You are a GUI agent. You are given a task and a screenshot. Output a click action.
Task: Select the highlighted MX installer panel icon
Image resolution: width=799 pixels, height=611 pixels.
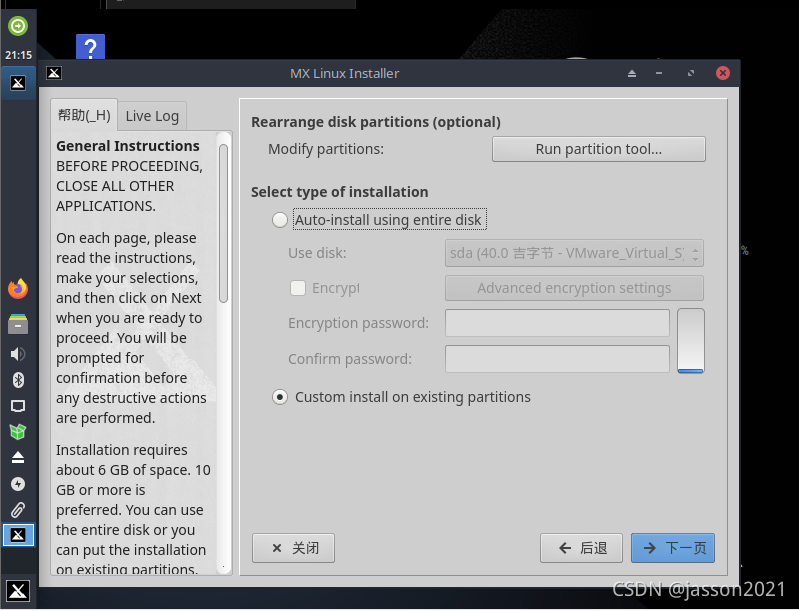tap(18, 535)
